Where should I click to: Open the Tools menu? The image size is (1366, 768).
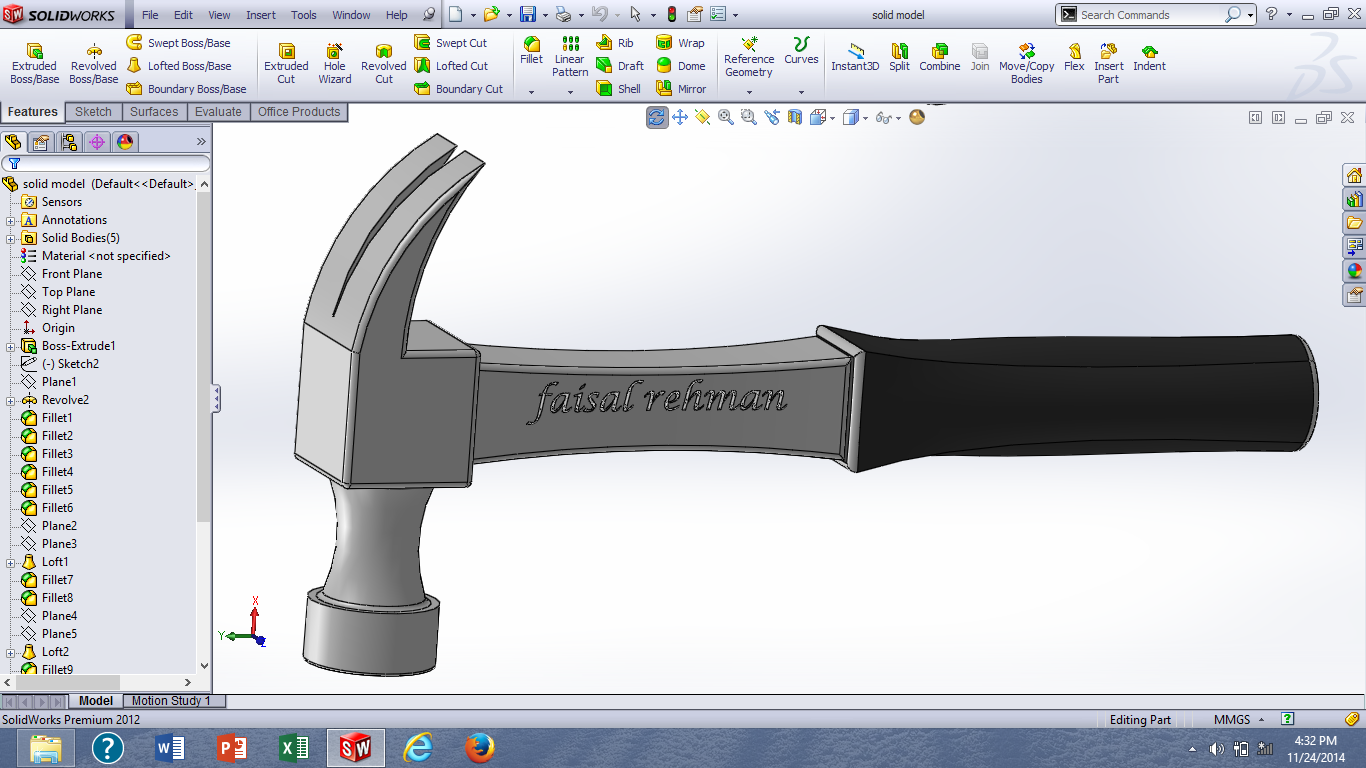[304, 15]
